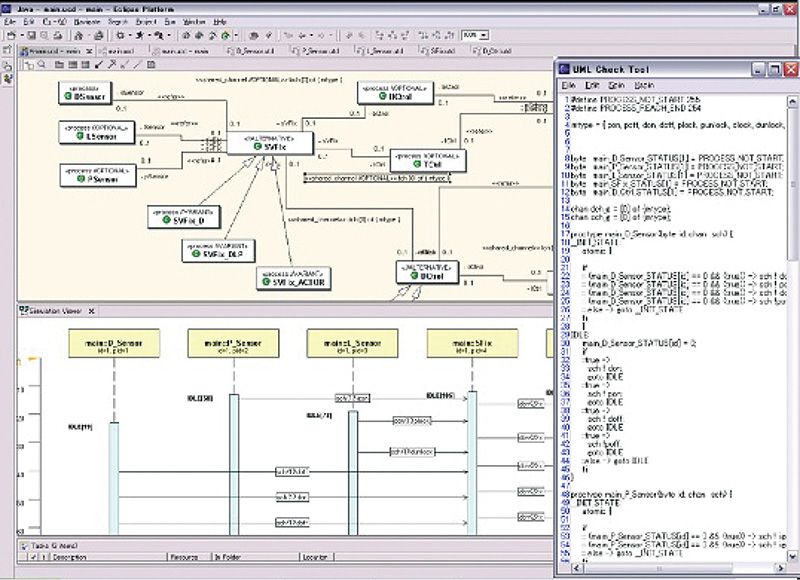Select the main:D_Sensor lifeline box

point(113,345)
